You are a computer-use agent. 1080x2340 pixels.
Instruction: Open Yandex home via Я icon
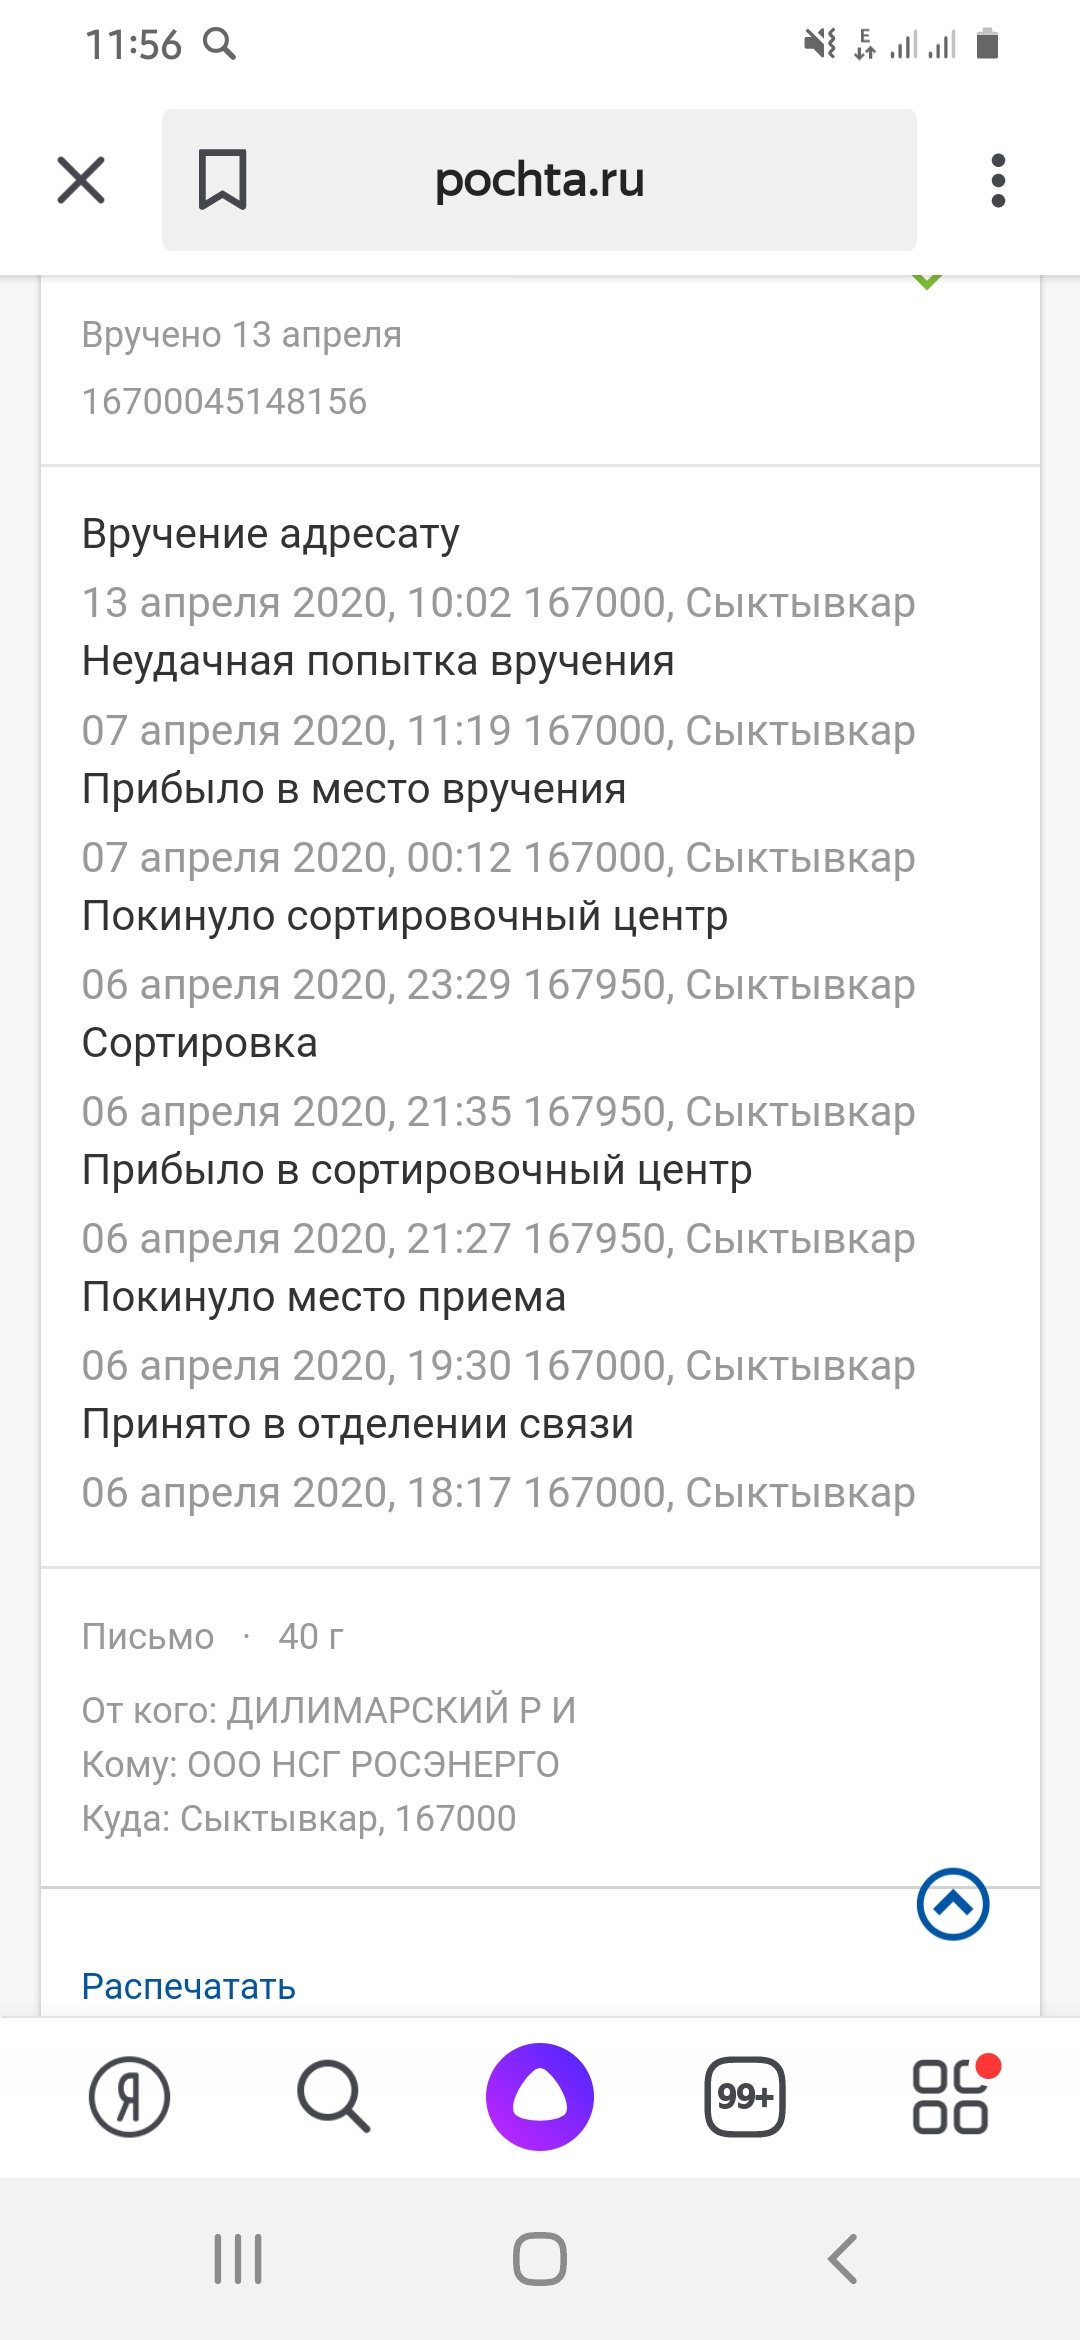click(129, 2097)
